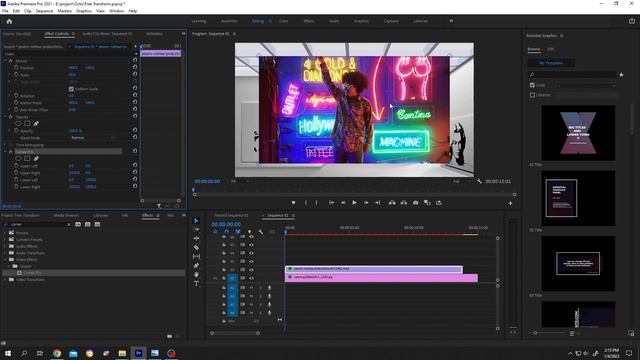The width and height of the screenshot is (640, 360).
Task: Click the Home icon at top left
Action: [x=9, y=21]
